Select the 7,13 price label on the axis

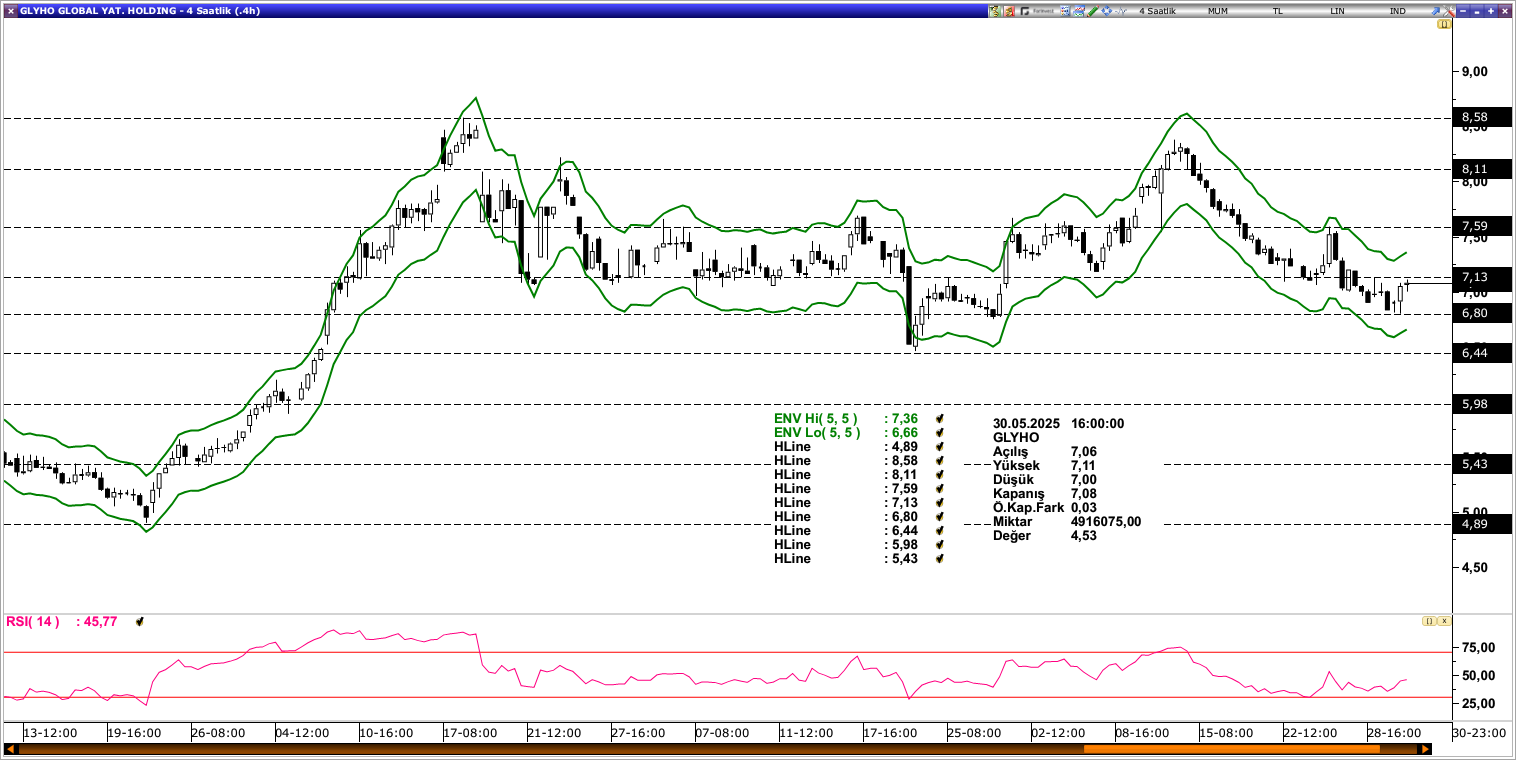1482,277
